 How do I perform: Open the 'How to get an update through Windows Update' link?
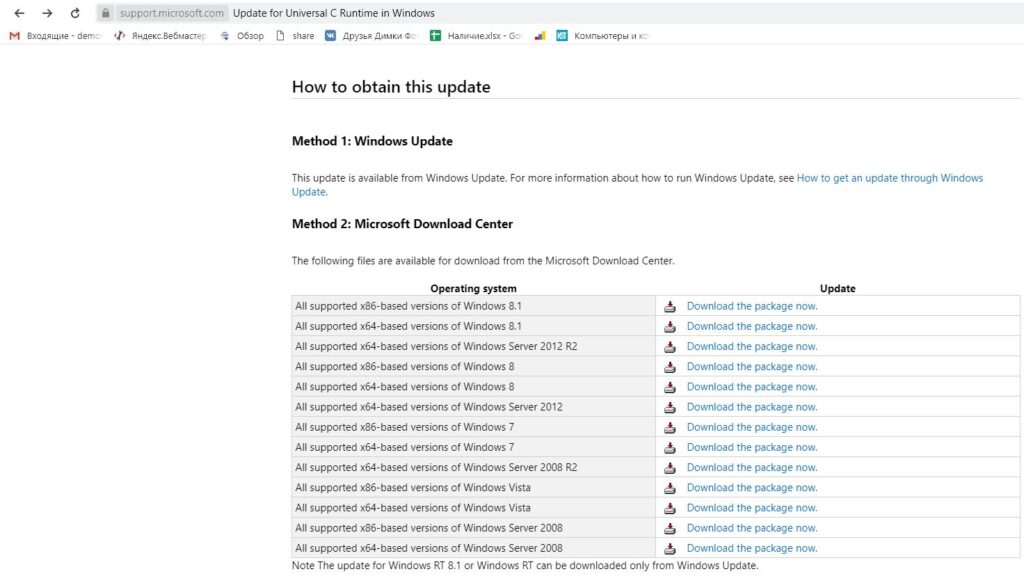889,178
